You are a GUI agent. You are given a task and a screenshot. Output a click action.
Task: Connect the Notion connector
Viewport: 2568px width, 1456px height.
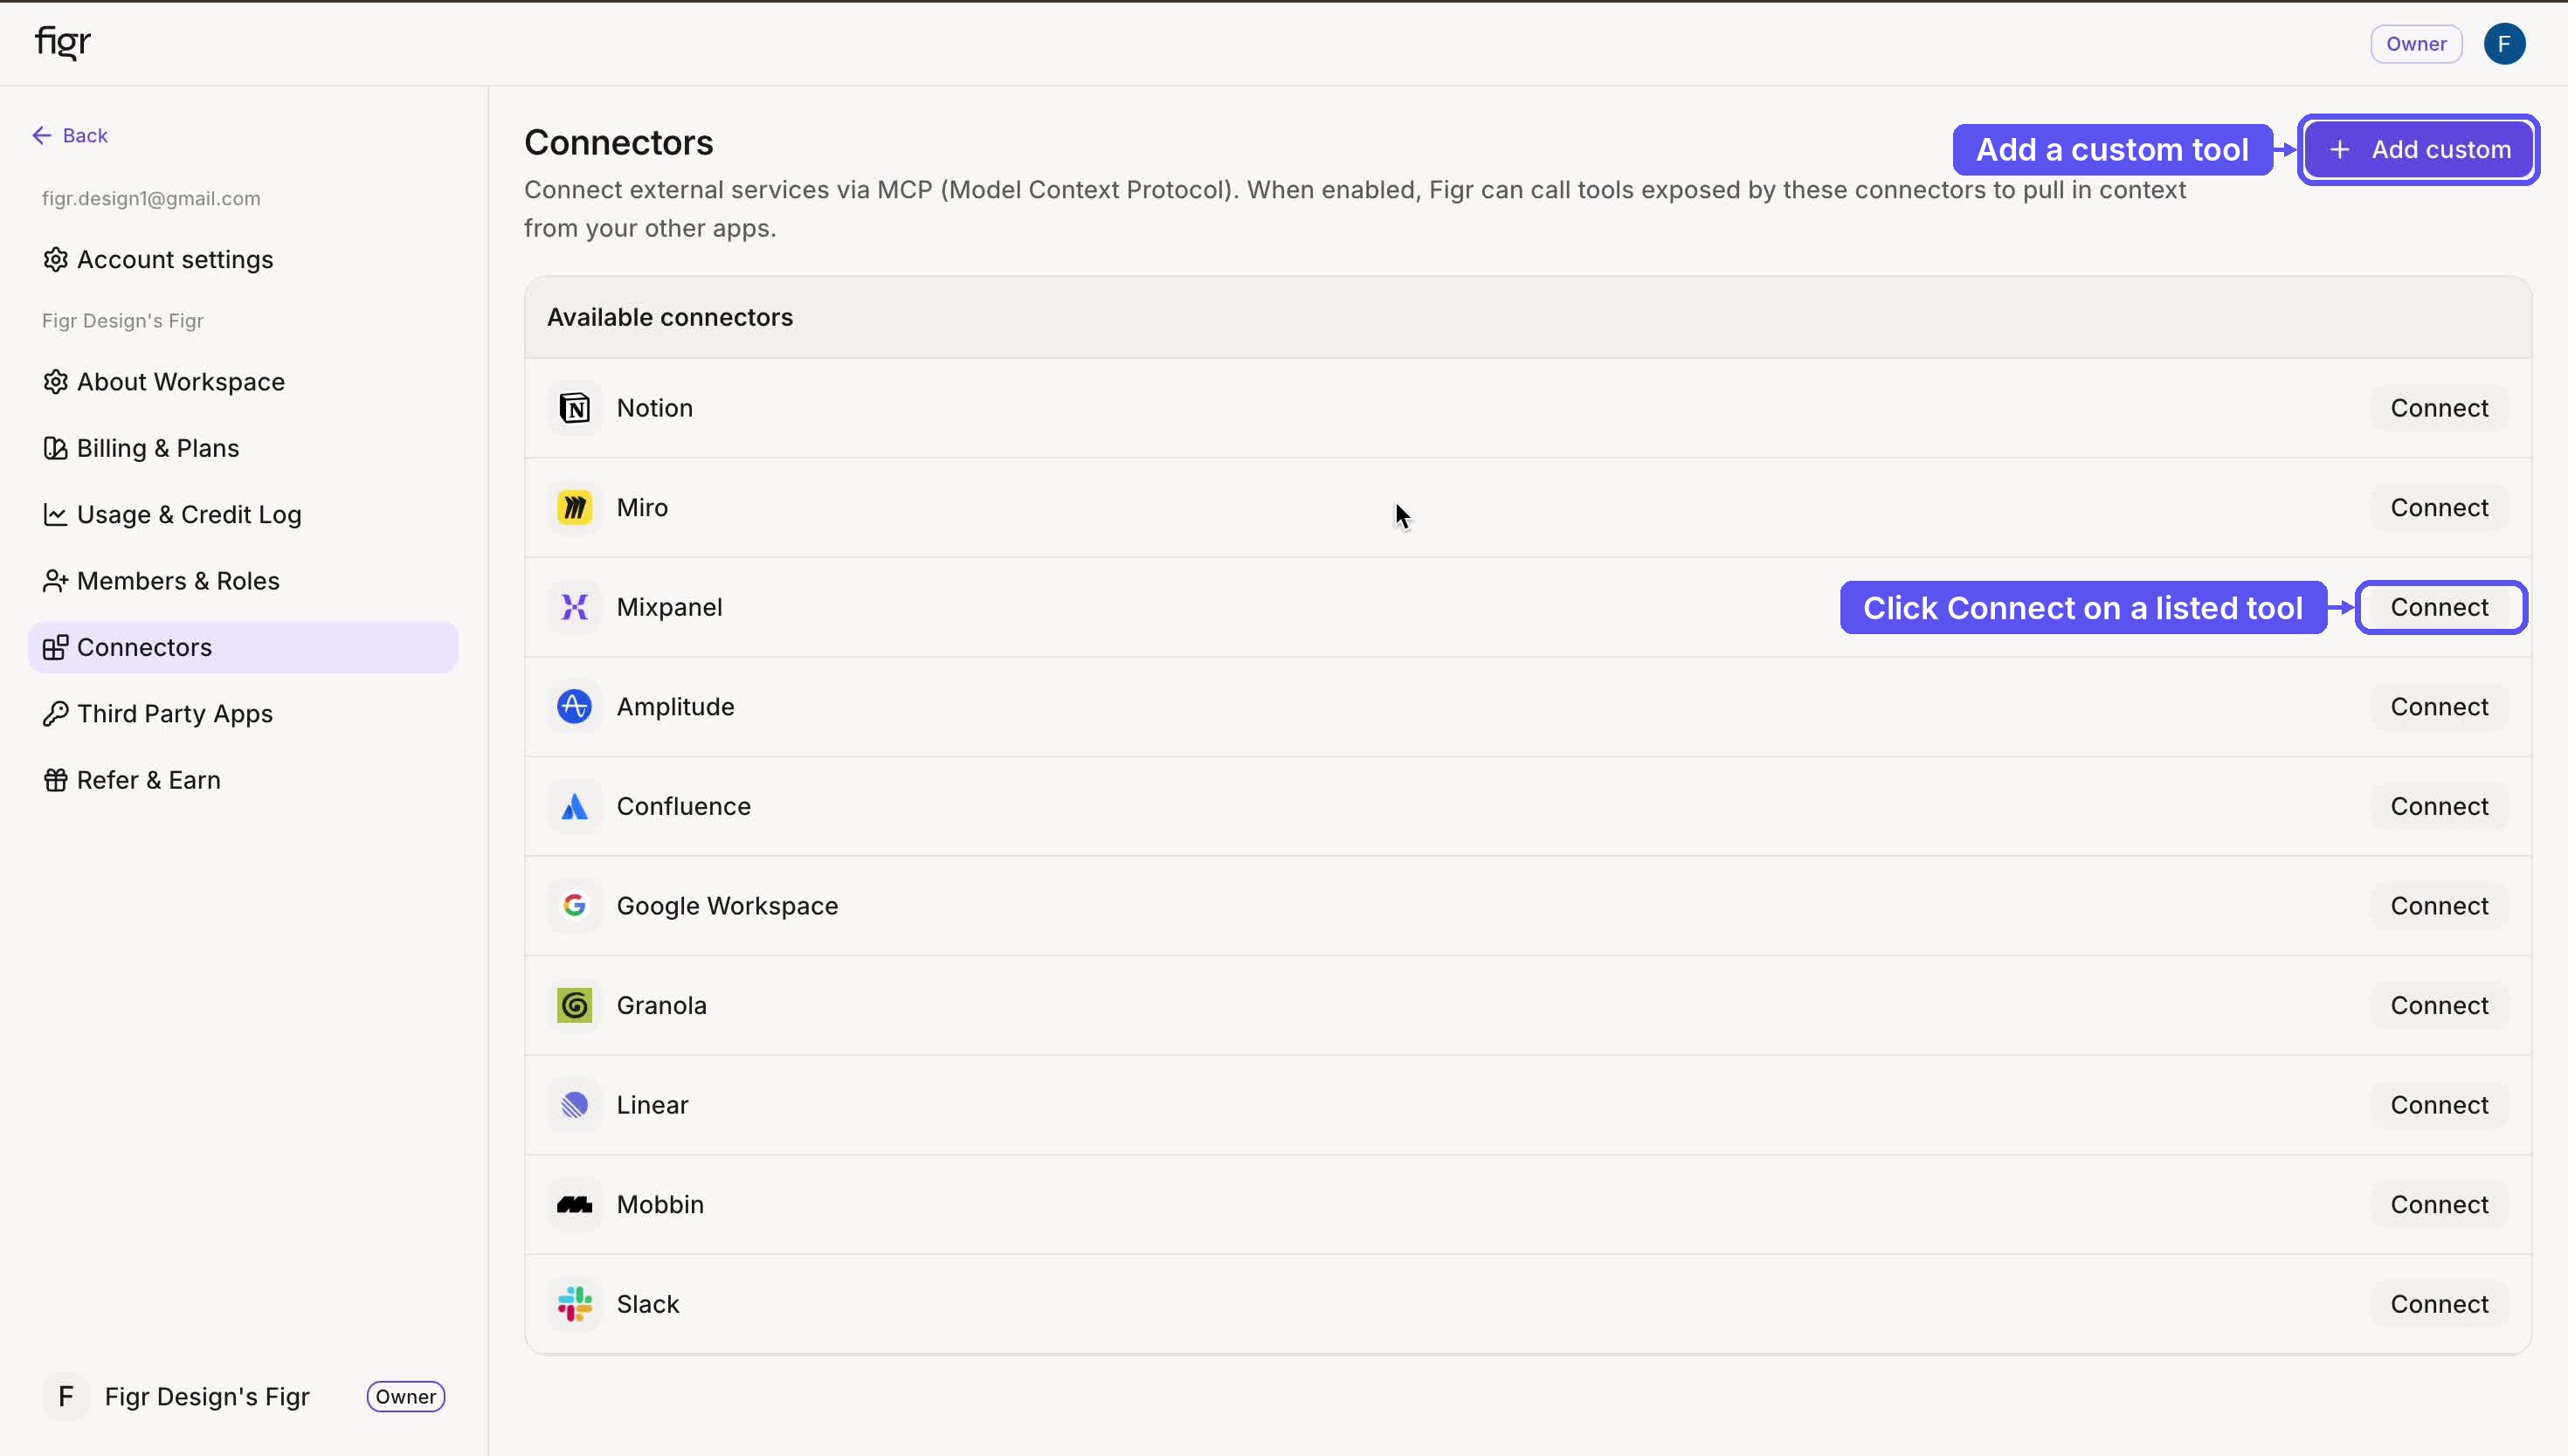(x=2439, y=408)
